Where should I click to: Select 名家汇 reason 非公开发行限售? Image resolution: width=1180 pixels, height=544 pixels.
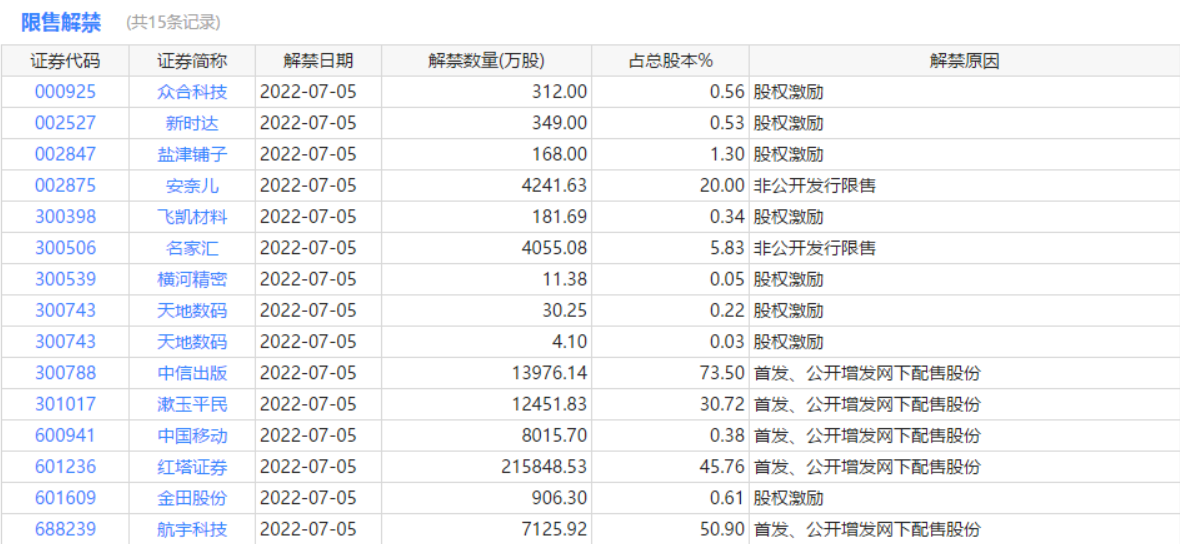[x=814, y=248]
